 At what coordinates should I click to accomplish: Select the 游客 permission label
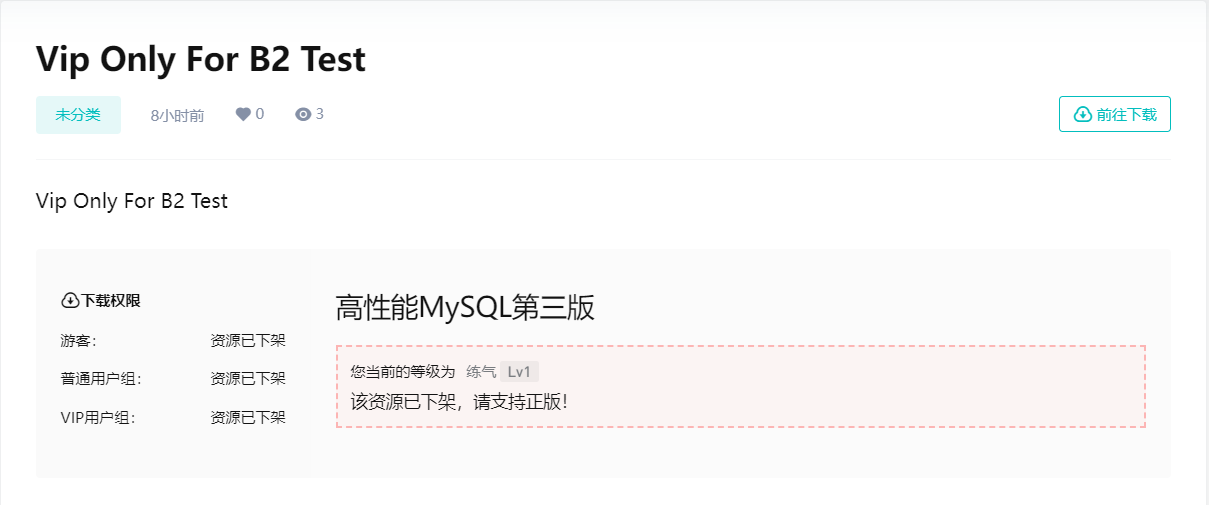78,341
